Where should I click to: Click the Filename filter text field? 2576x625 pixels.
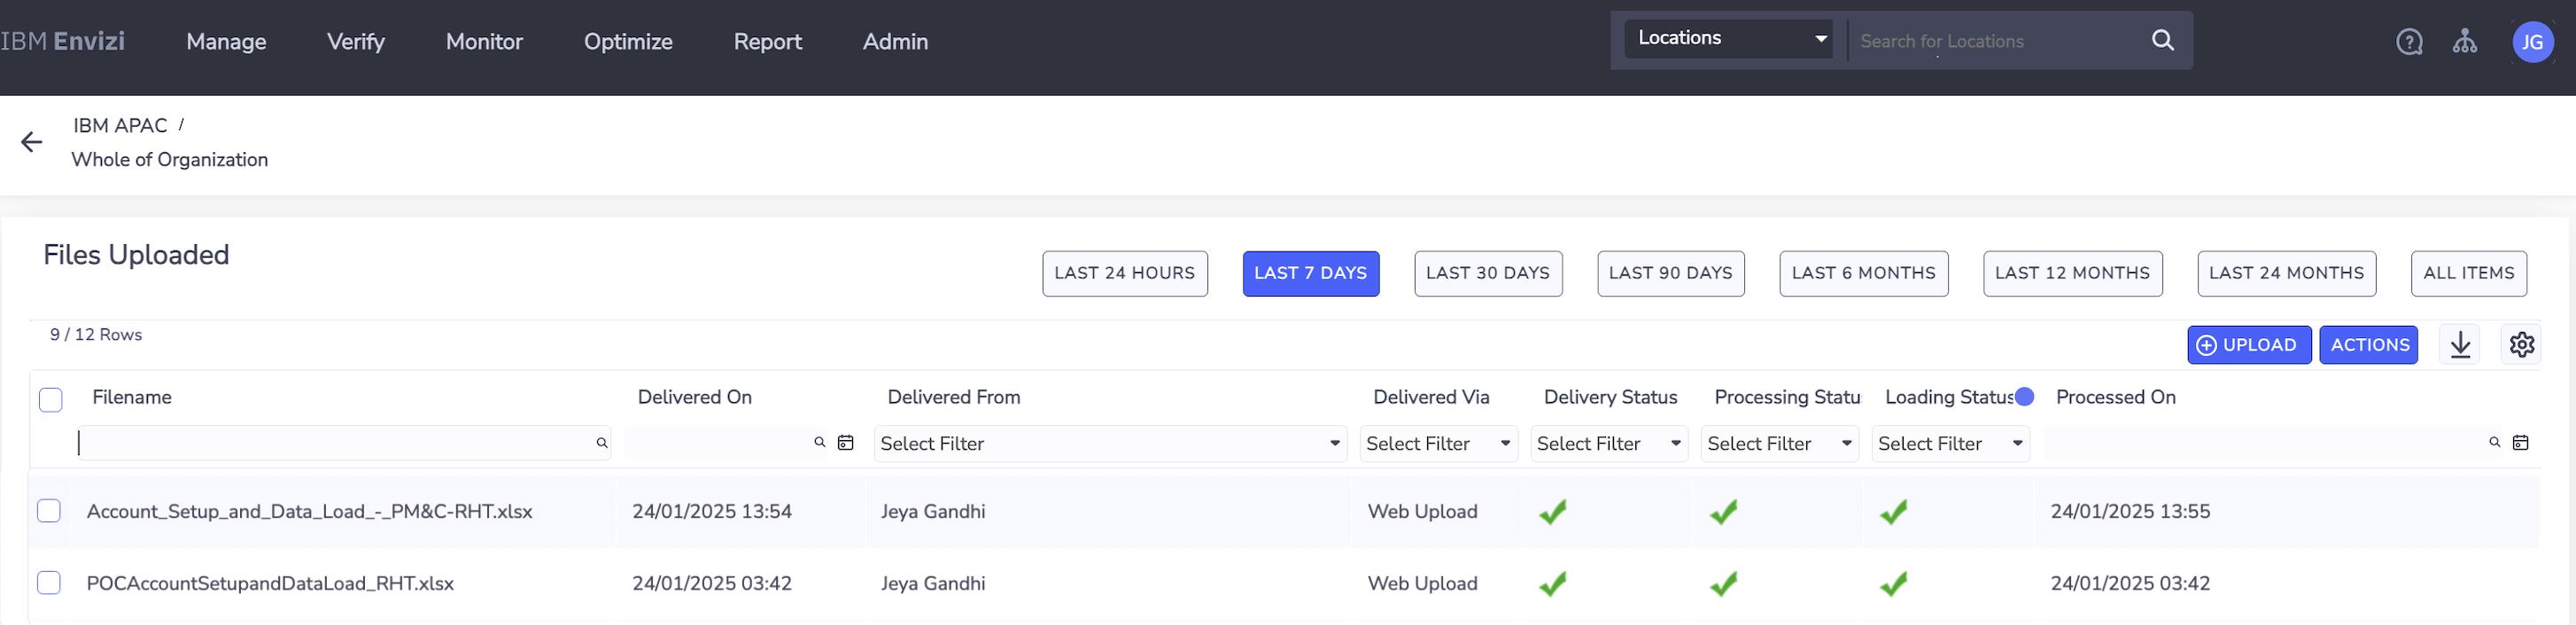point(335,443)
